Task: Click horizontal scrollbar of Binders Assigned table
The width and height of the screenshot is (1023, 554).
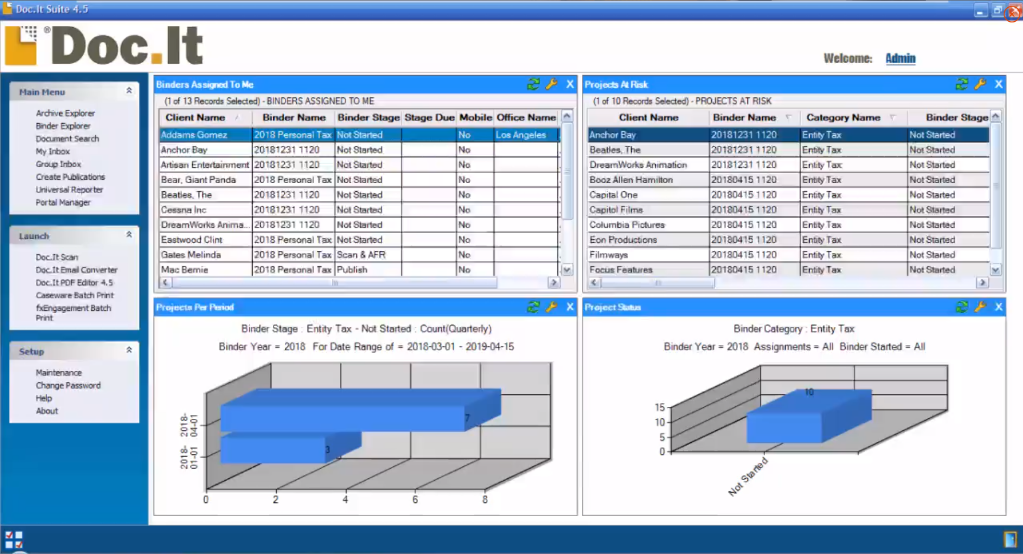Action: tap(360, 283)
